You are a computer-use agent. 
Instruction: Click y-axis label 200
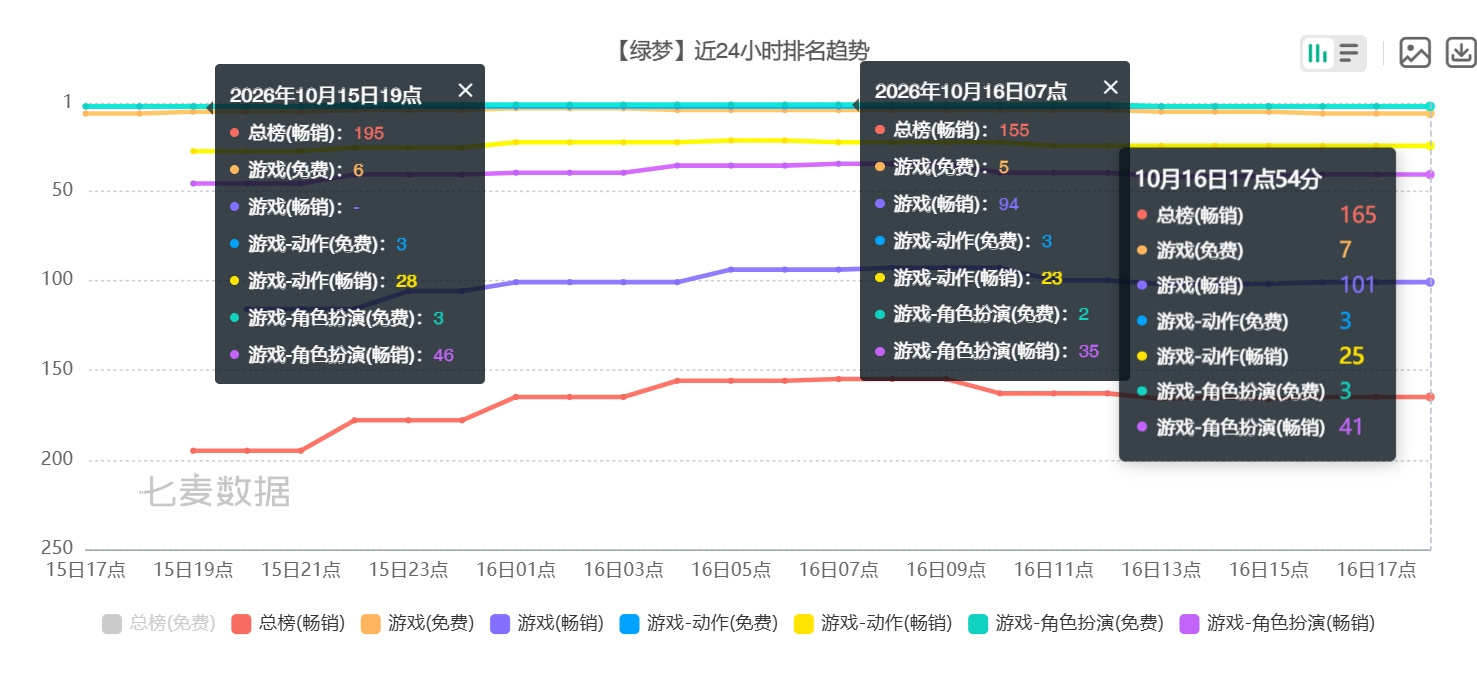(x=57, y=459)
